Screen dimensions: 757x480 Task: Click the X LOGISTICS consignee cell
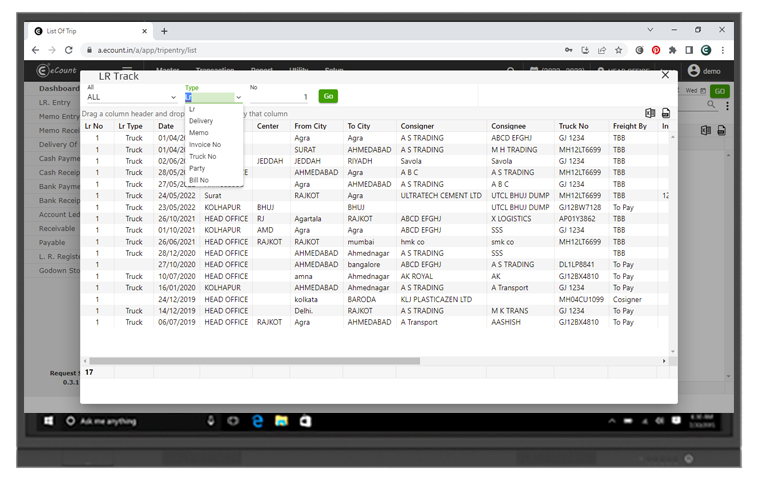(x=511, y=219)
